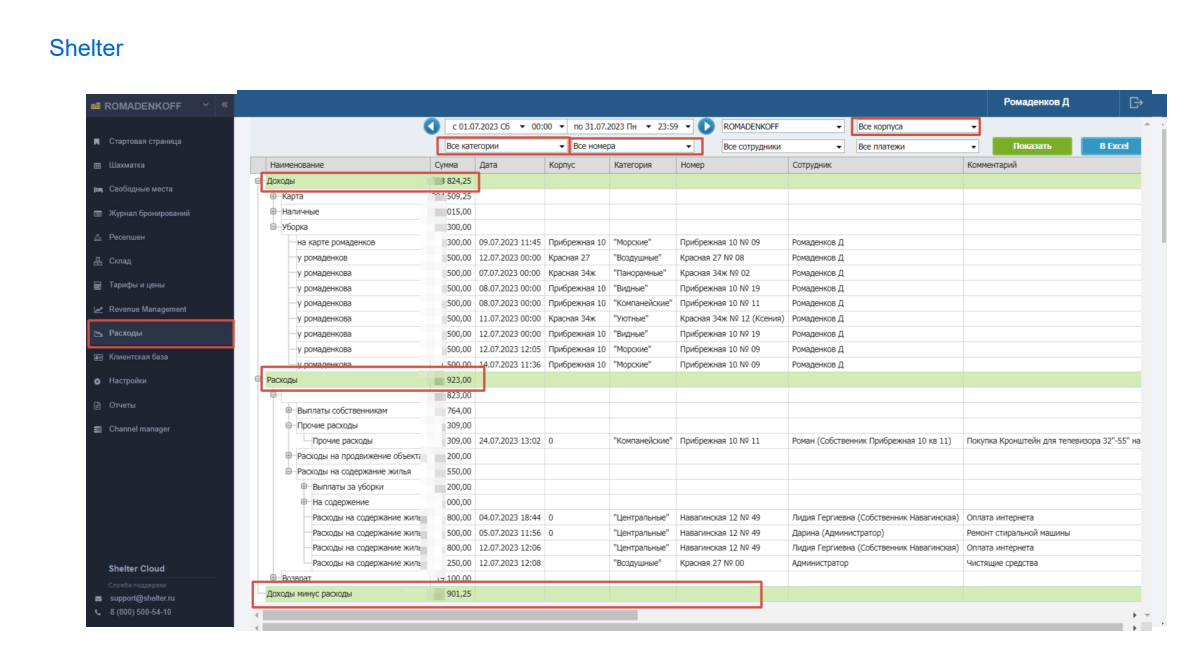This screenshot has height=664, width=1191.
Task: Open the Все сотрудники dropdown
Action: (x=782, y=147)
